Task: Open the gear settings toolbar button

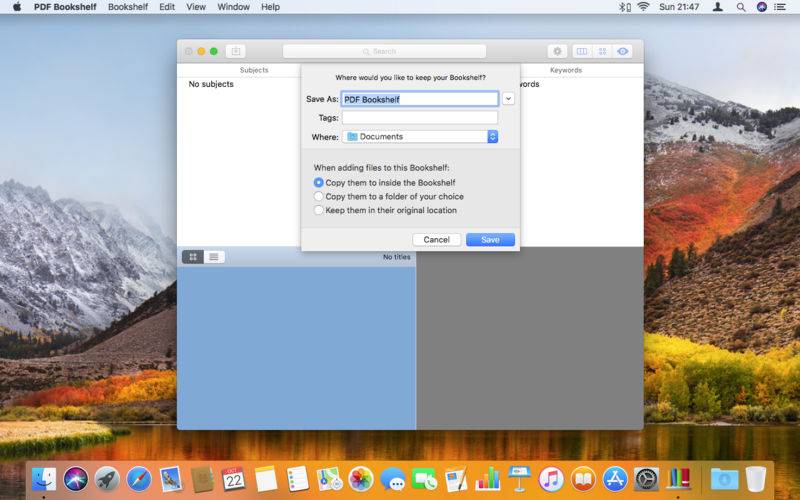Action: 557,51
